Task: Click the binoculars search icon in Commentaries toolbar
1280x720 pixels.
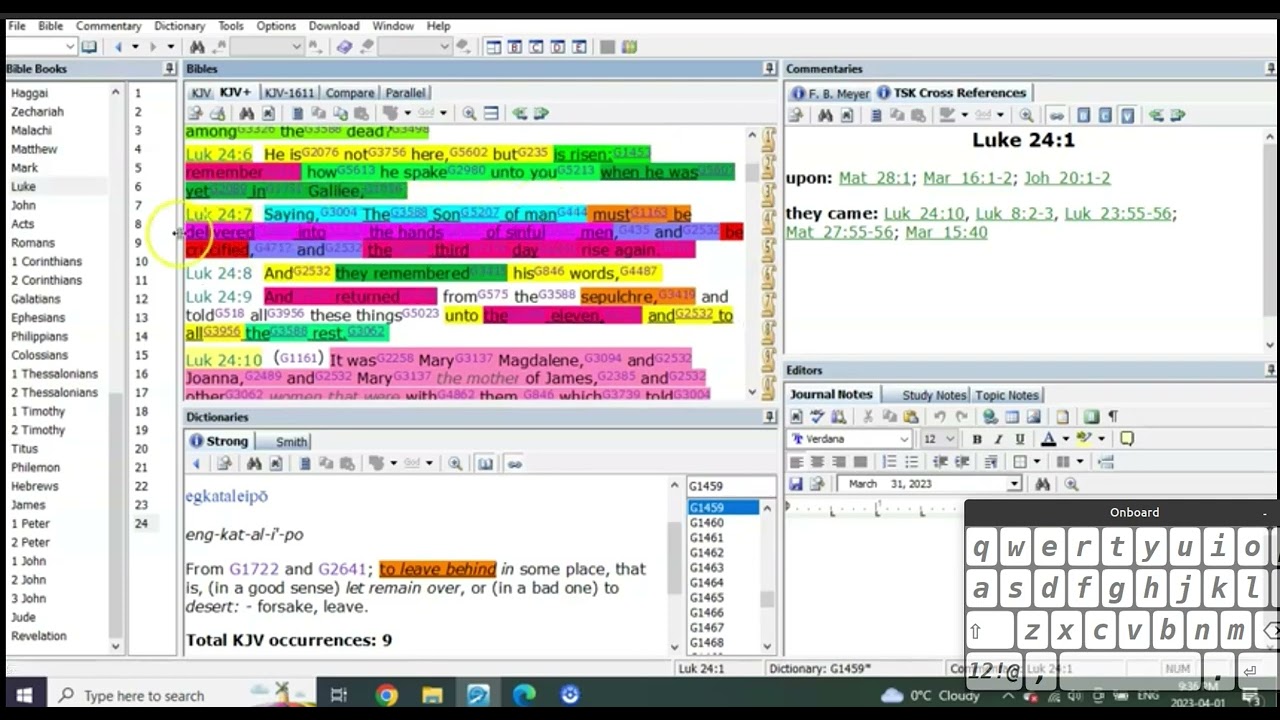Action: pos(825,116)
